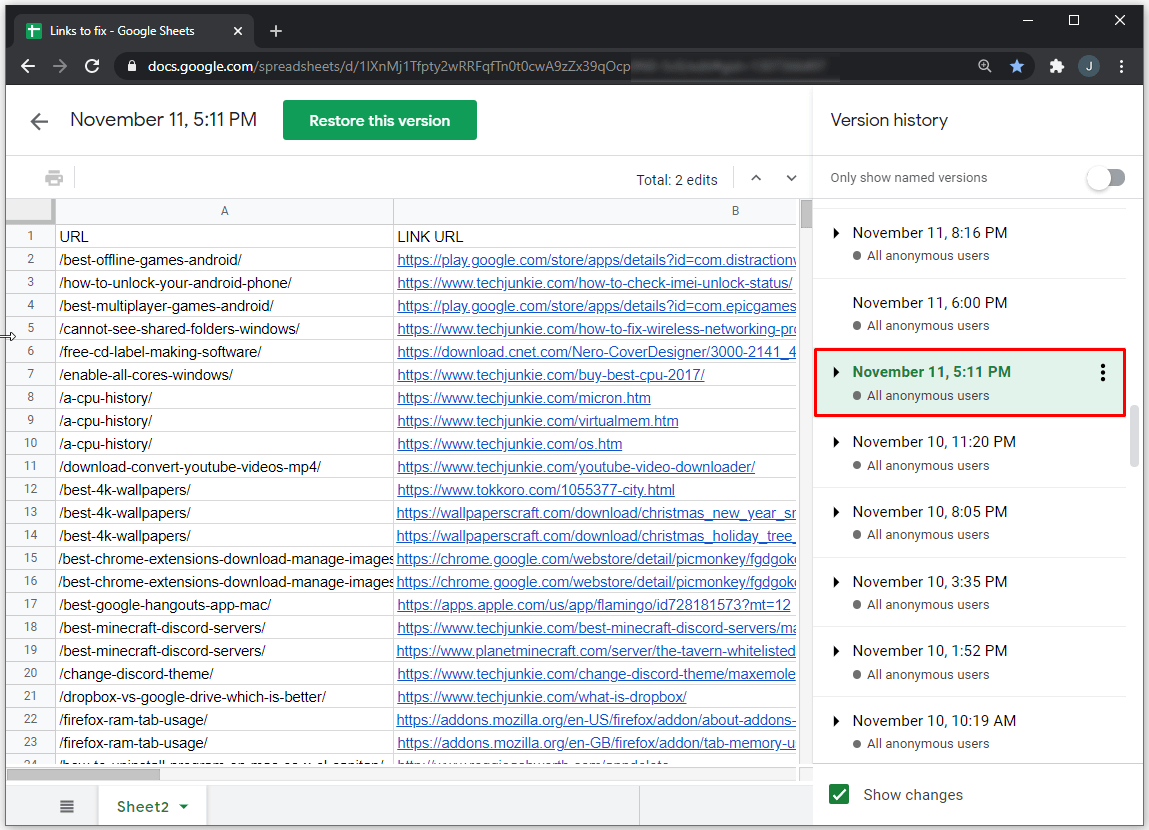Image resolution: width=1149 pixels, height=830 pixels.
Task: Open the techjunkie micron.htm link
Action: pyautogui.click(x=523, y=398)
